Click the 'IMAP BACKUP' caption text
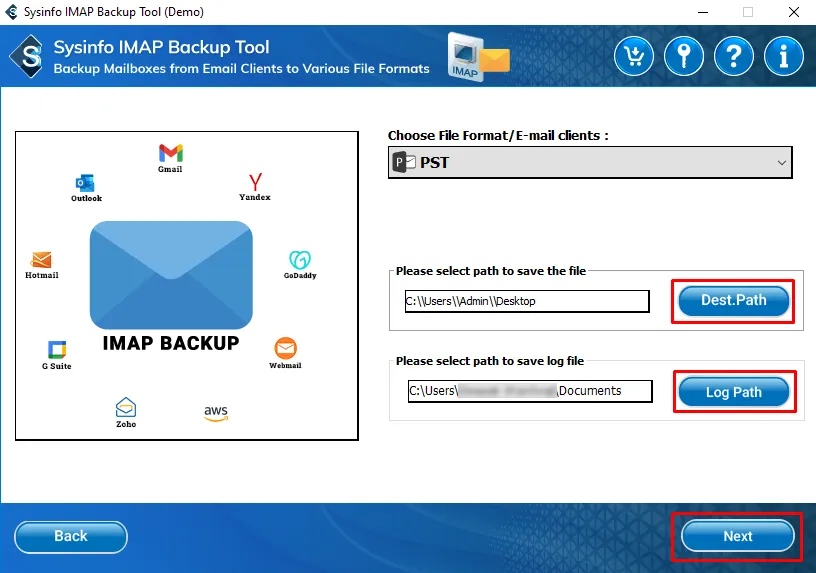Image resolution: width=816 pixels, height=573 pixels. (x=171, y=343)
